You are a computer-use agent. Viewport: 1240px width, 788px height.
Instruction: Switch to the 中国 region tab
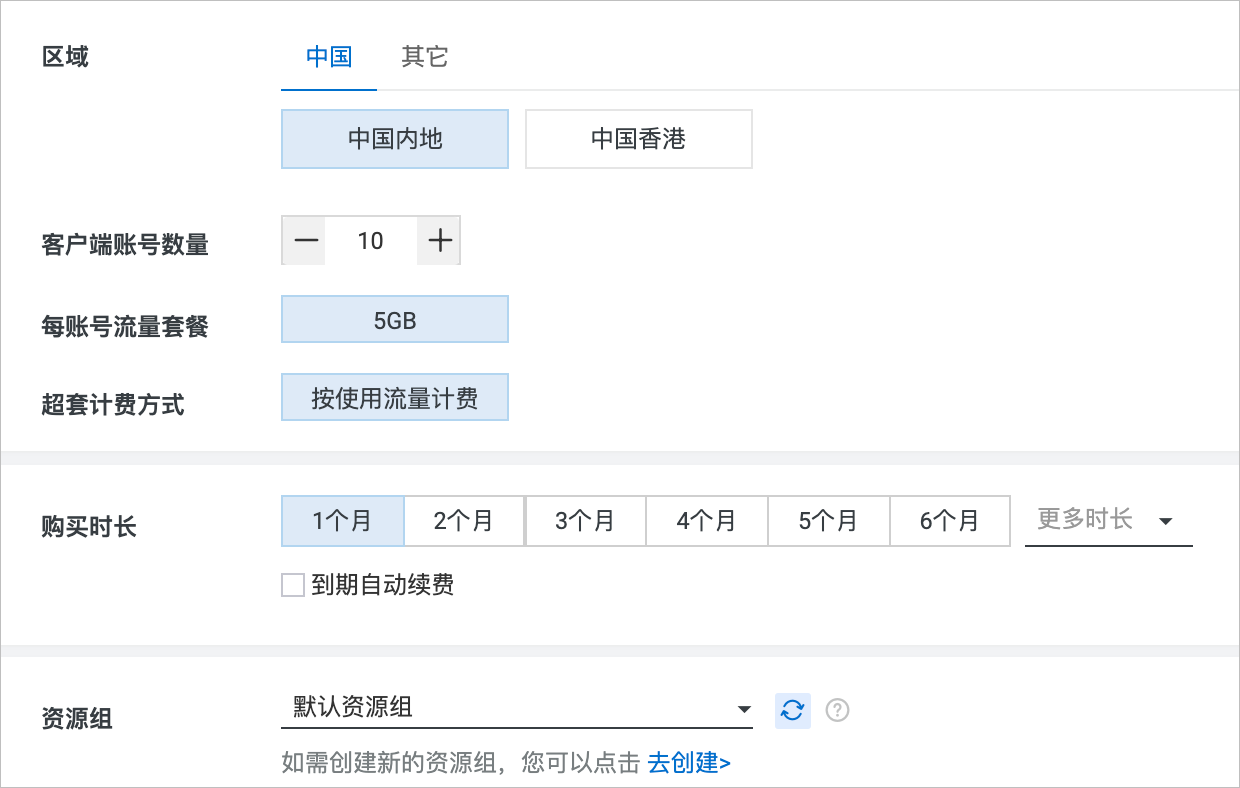(x=329, y=57)
